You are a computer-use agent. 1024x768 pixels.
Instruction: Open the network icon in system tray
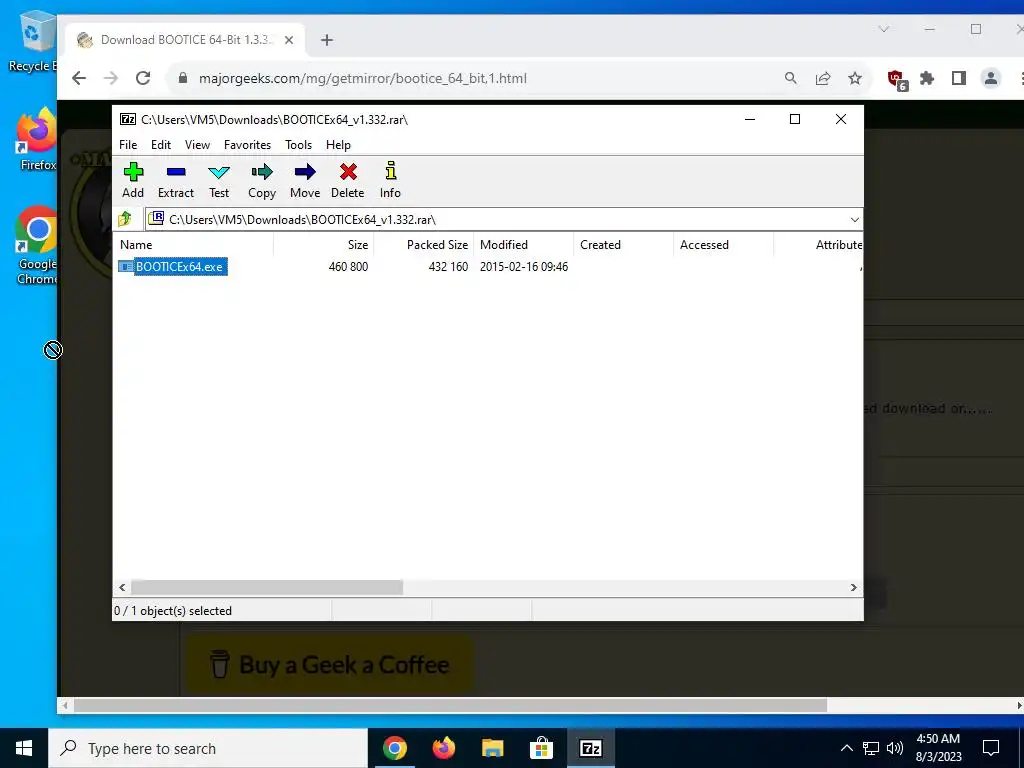(871, 748)
